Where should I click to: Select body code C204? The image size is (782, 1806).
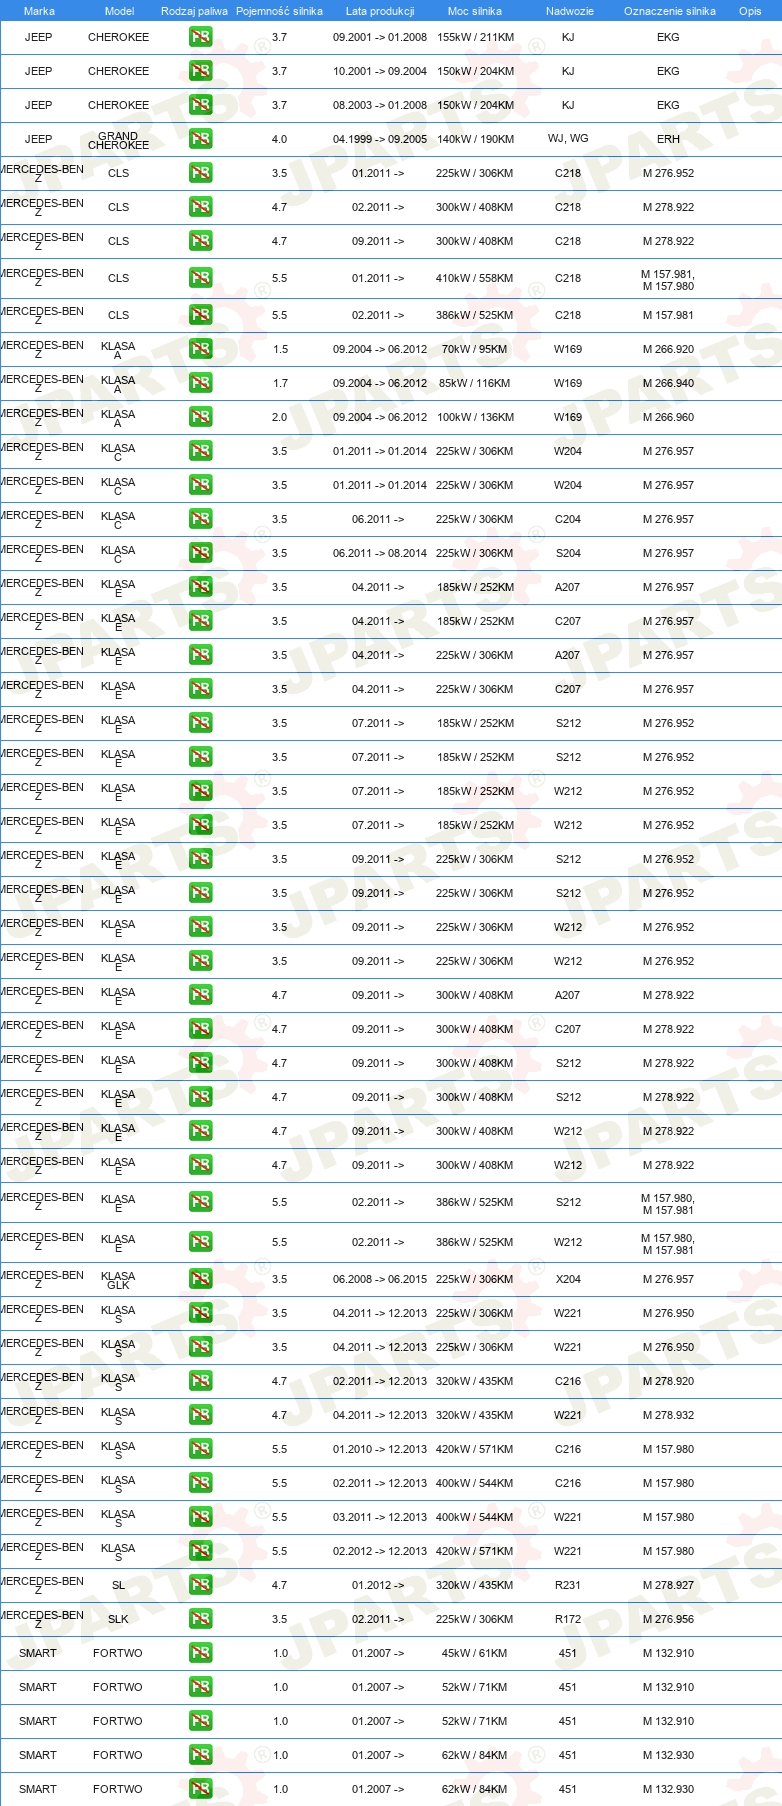point(568,519)
